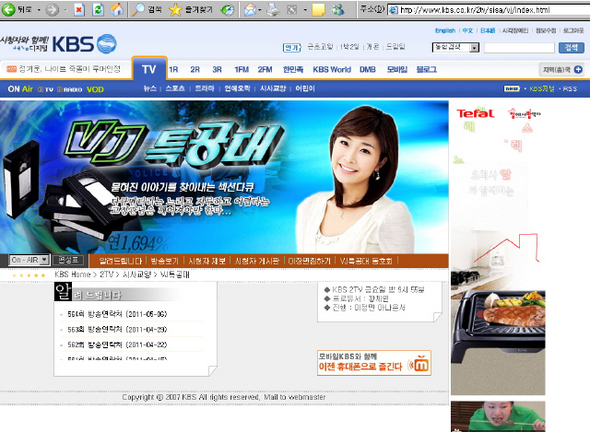590x432 pixels.
Task: Click the KBS logo
Action: click(x=84, y=44)
